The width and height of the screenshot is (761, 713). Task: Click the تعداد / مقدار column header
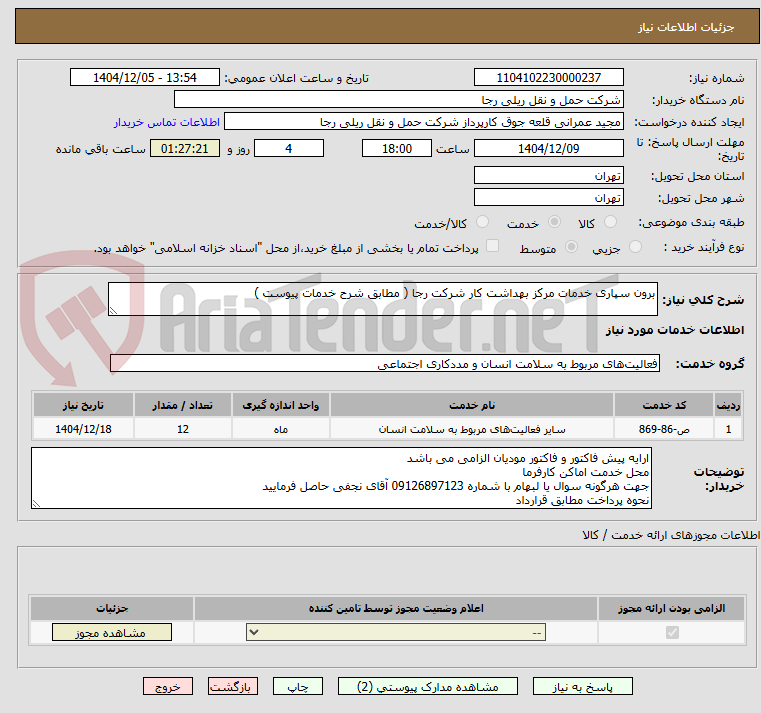(x=182, y=405)
